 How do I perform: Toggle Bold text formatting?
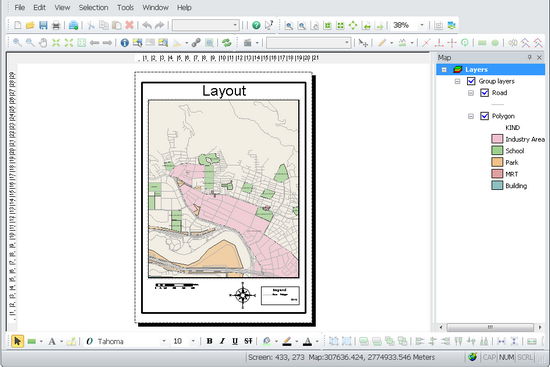209,341
